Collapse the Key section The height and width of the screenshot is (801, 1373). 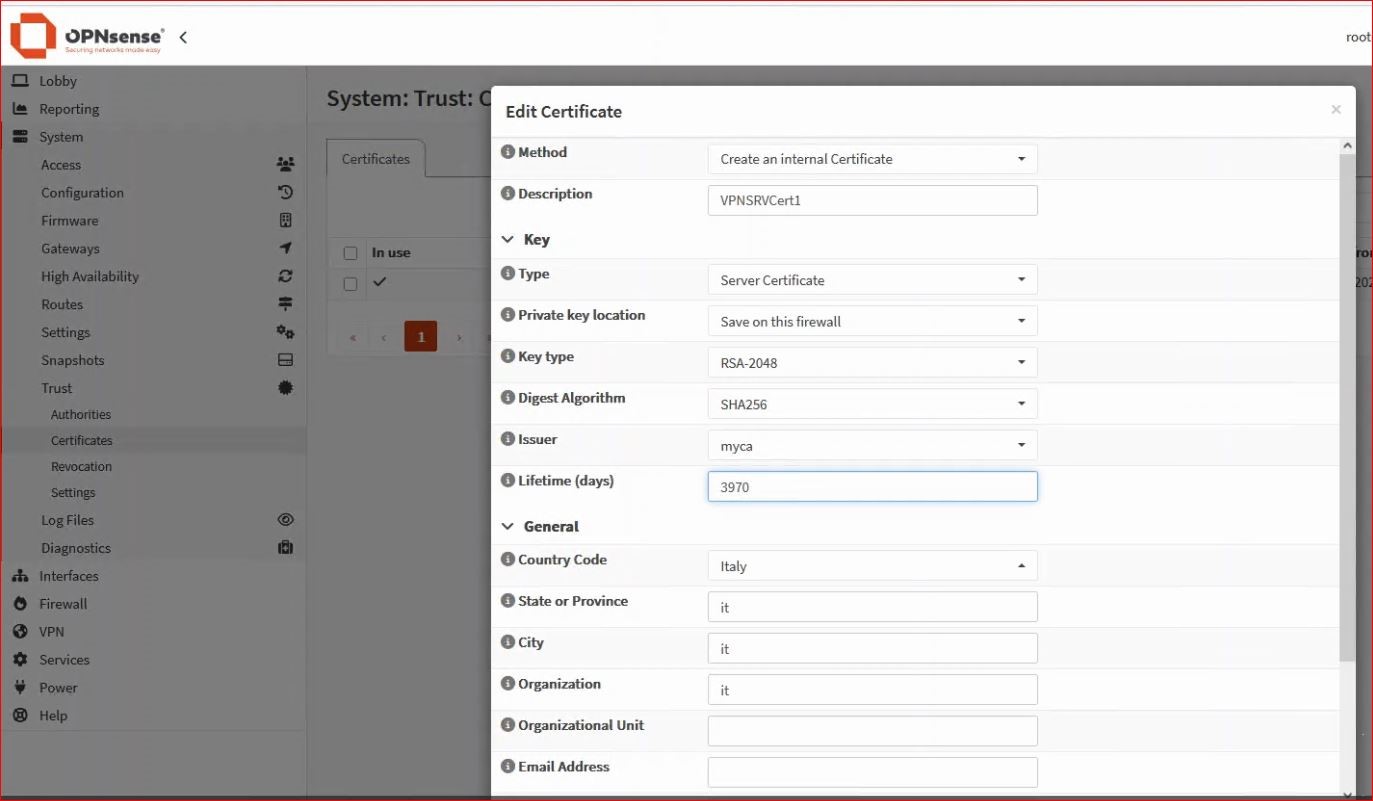point(509,240)
